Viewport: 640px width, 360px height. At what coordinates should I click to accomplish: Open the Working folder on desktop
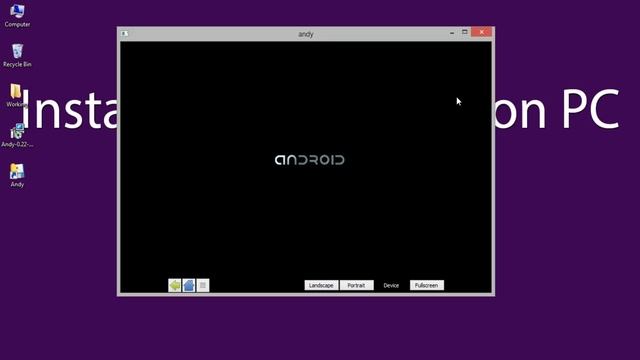[16, 95]
